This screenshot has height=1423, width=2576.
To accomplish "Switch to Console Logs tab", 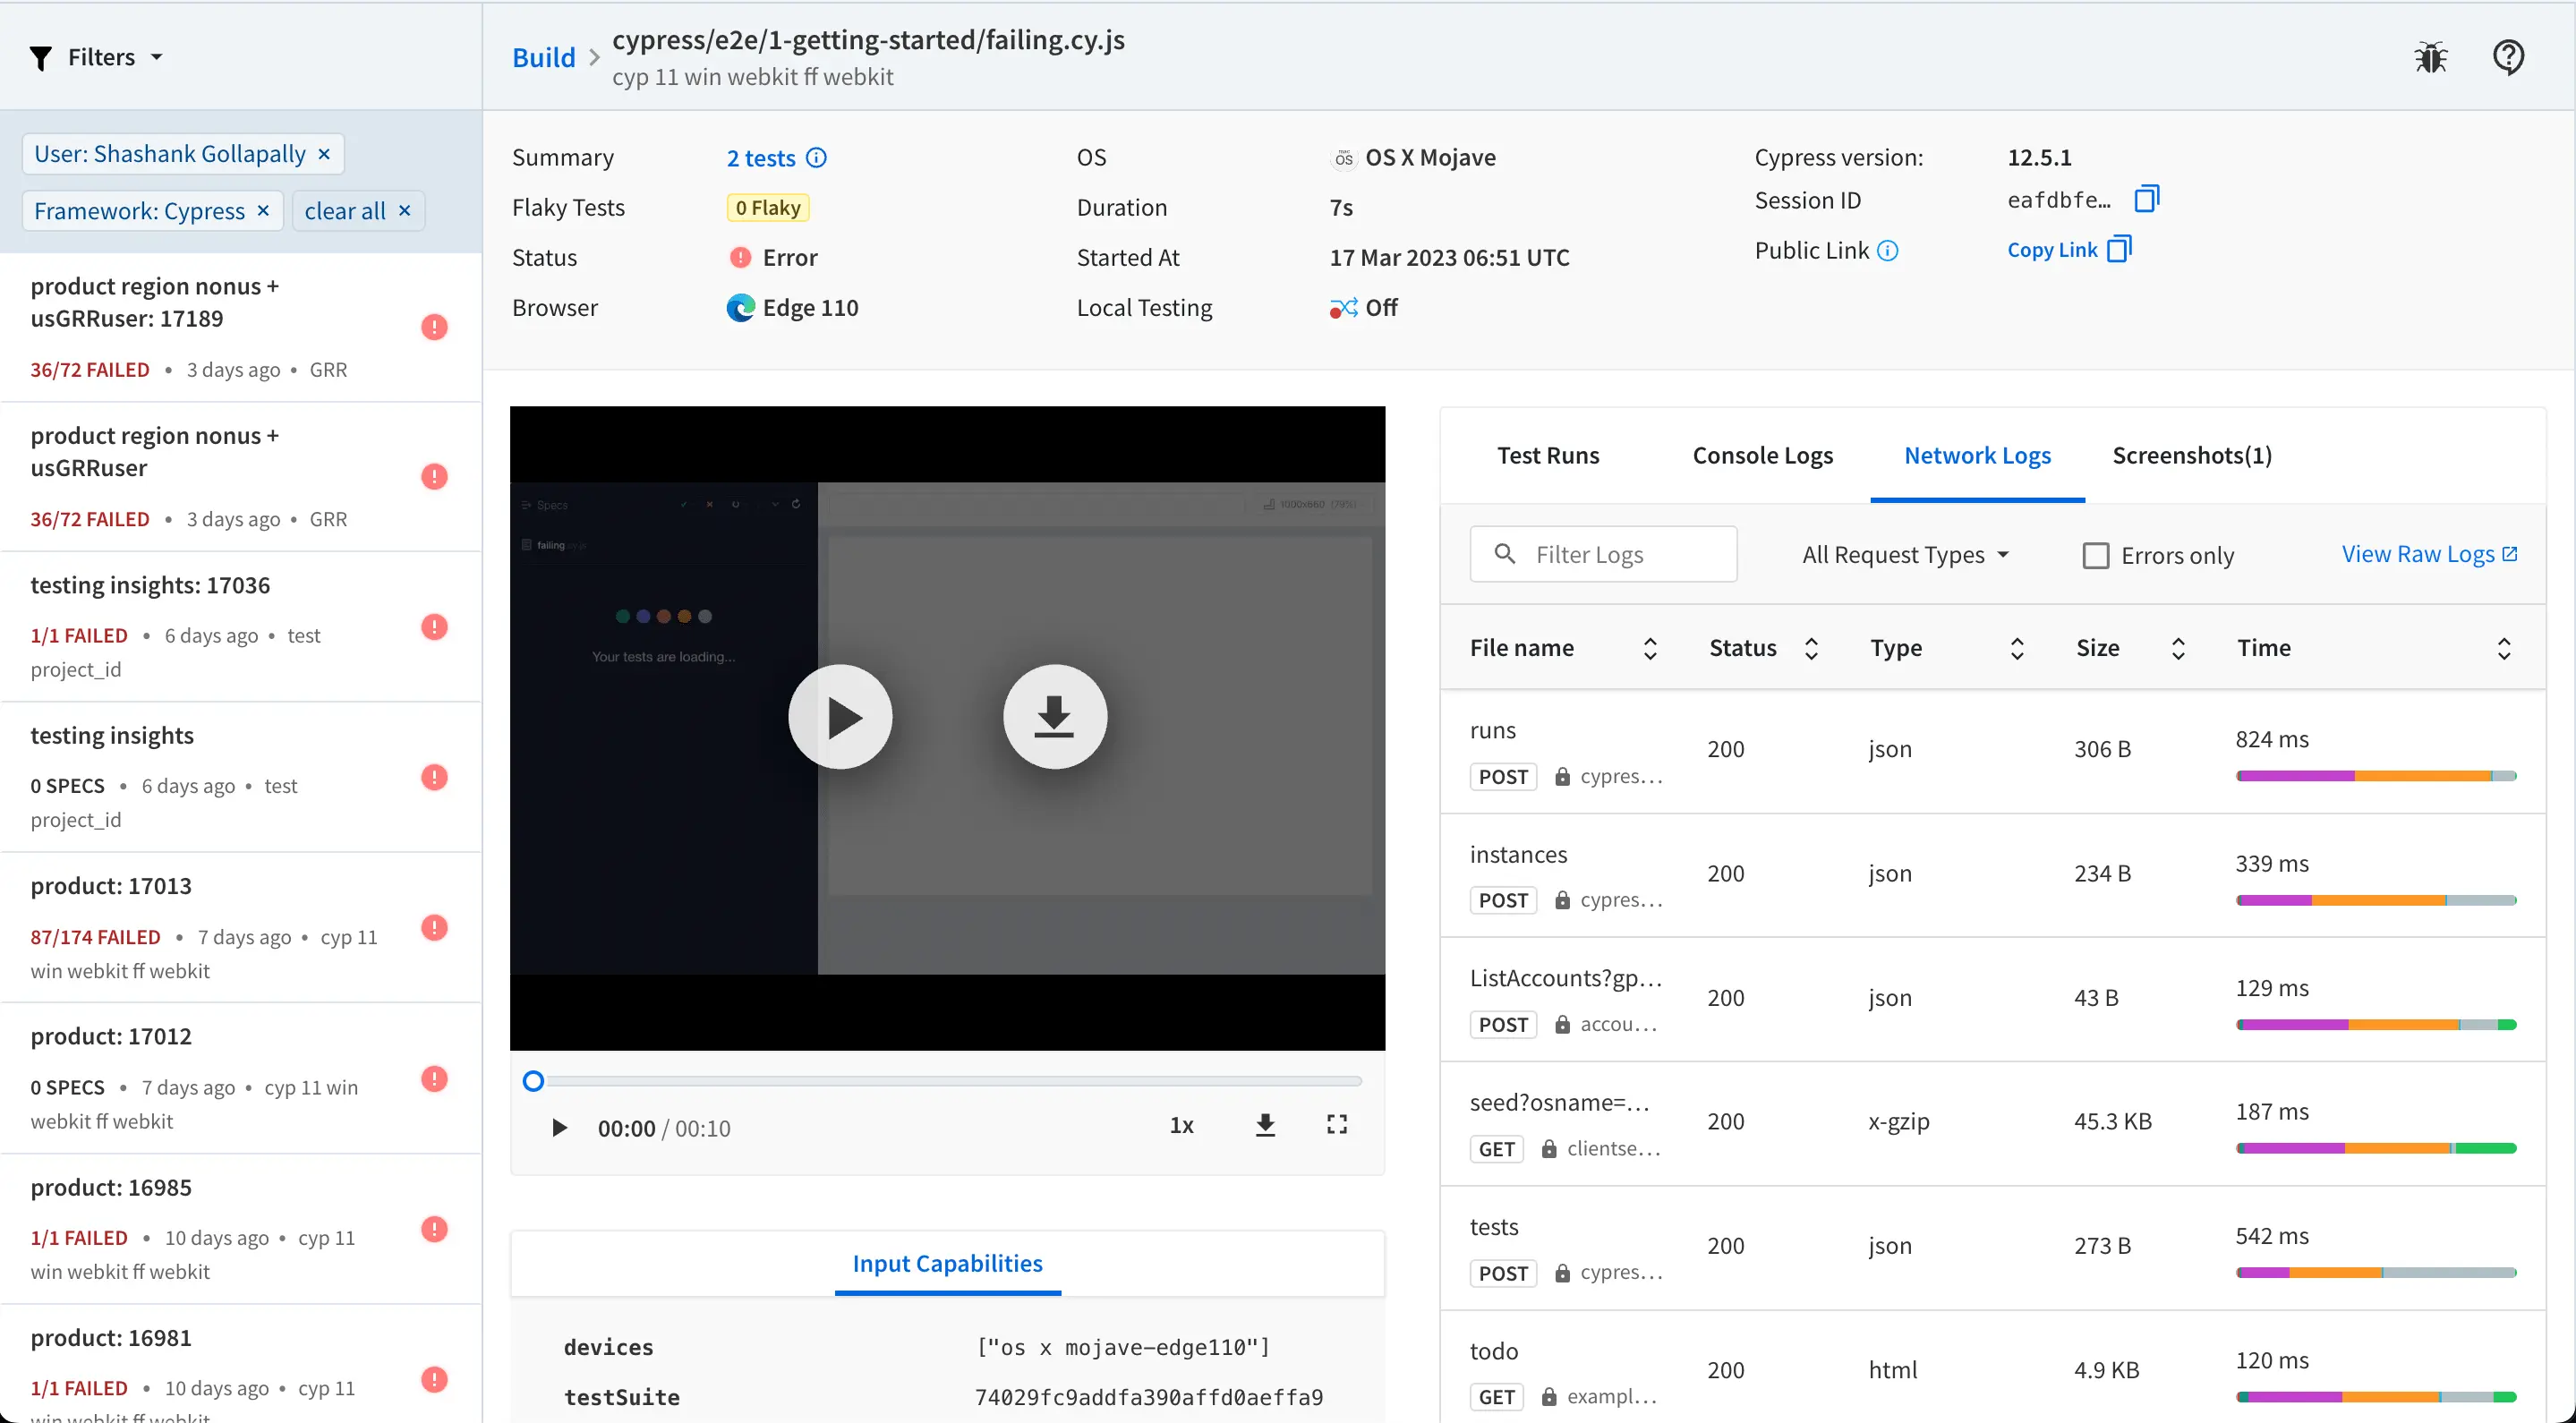I will pyautogui.click(x=1762, y=456).
